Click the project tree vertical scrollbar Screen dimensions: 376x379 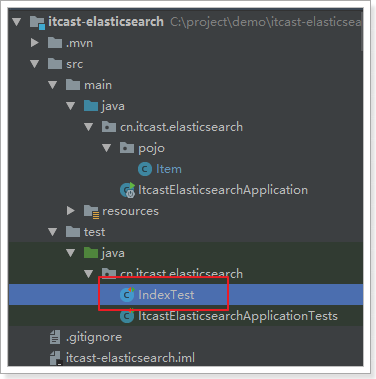[361, 33]
